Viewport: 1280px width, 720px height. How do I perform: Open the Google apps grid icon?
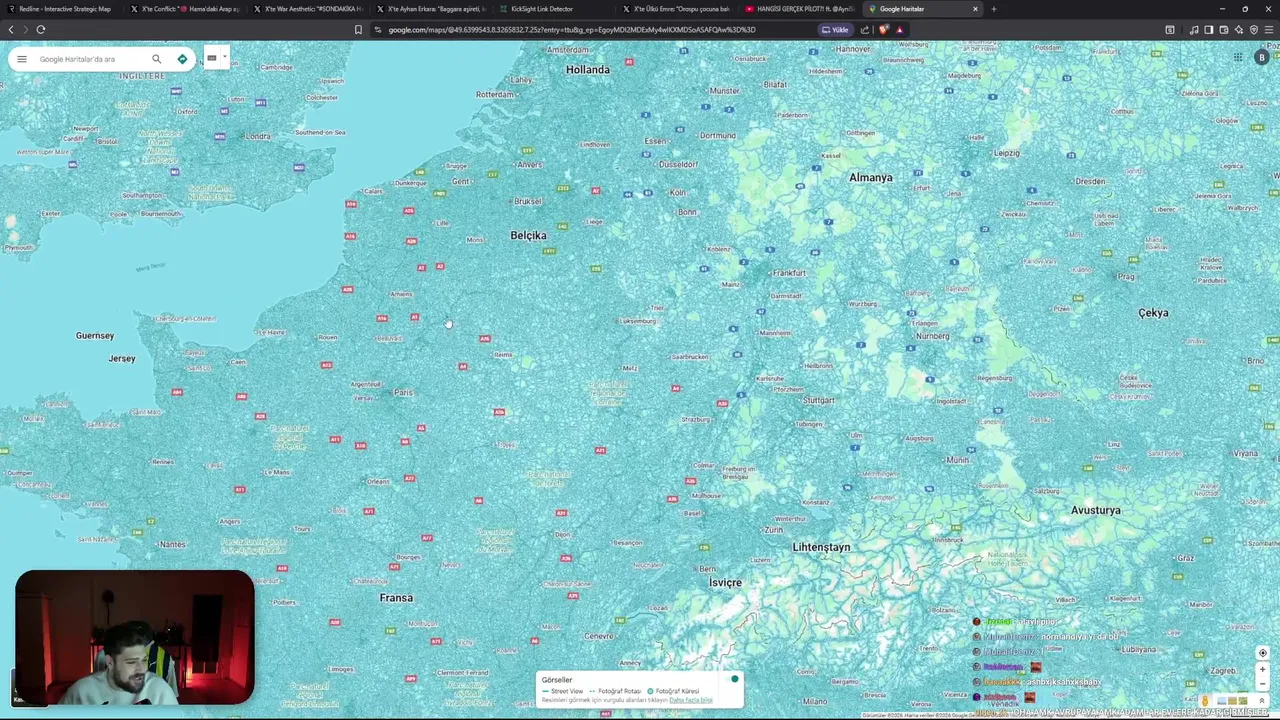point(1238,57)
